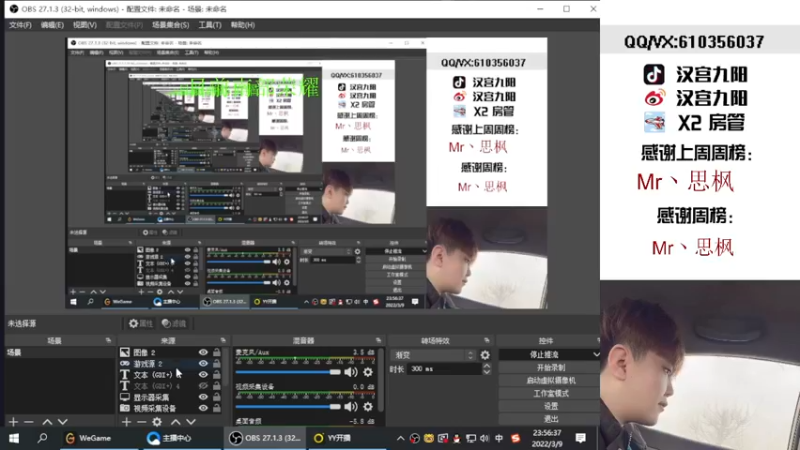Viewport: 800px width, 450px height.
Task: Open source 属性 properties with gear icon
Action: tap(140, 323)
